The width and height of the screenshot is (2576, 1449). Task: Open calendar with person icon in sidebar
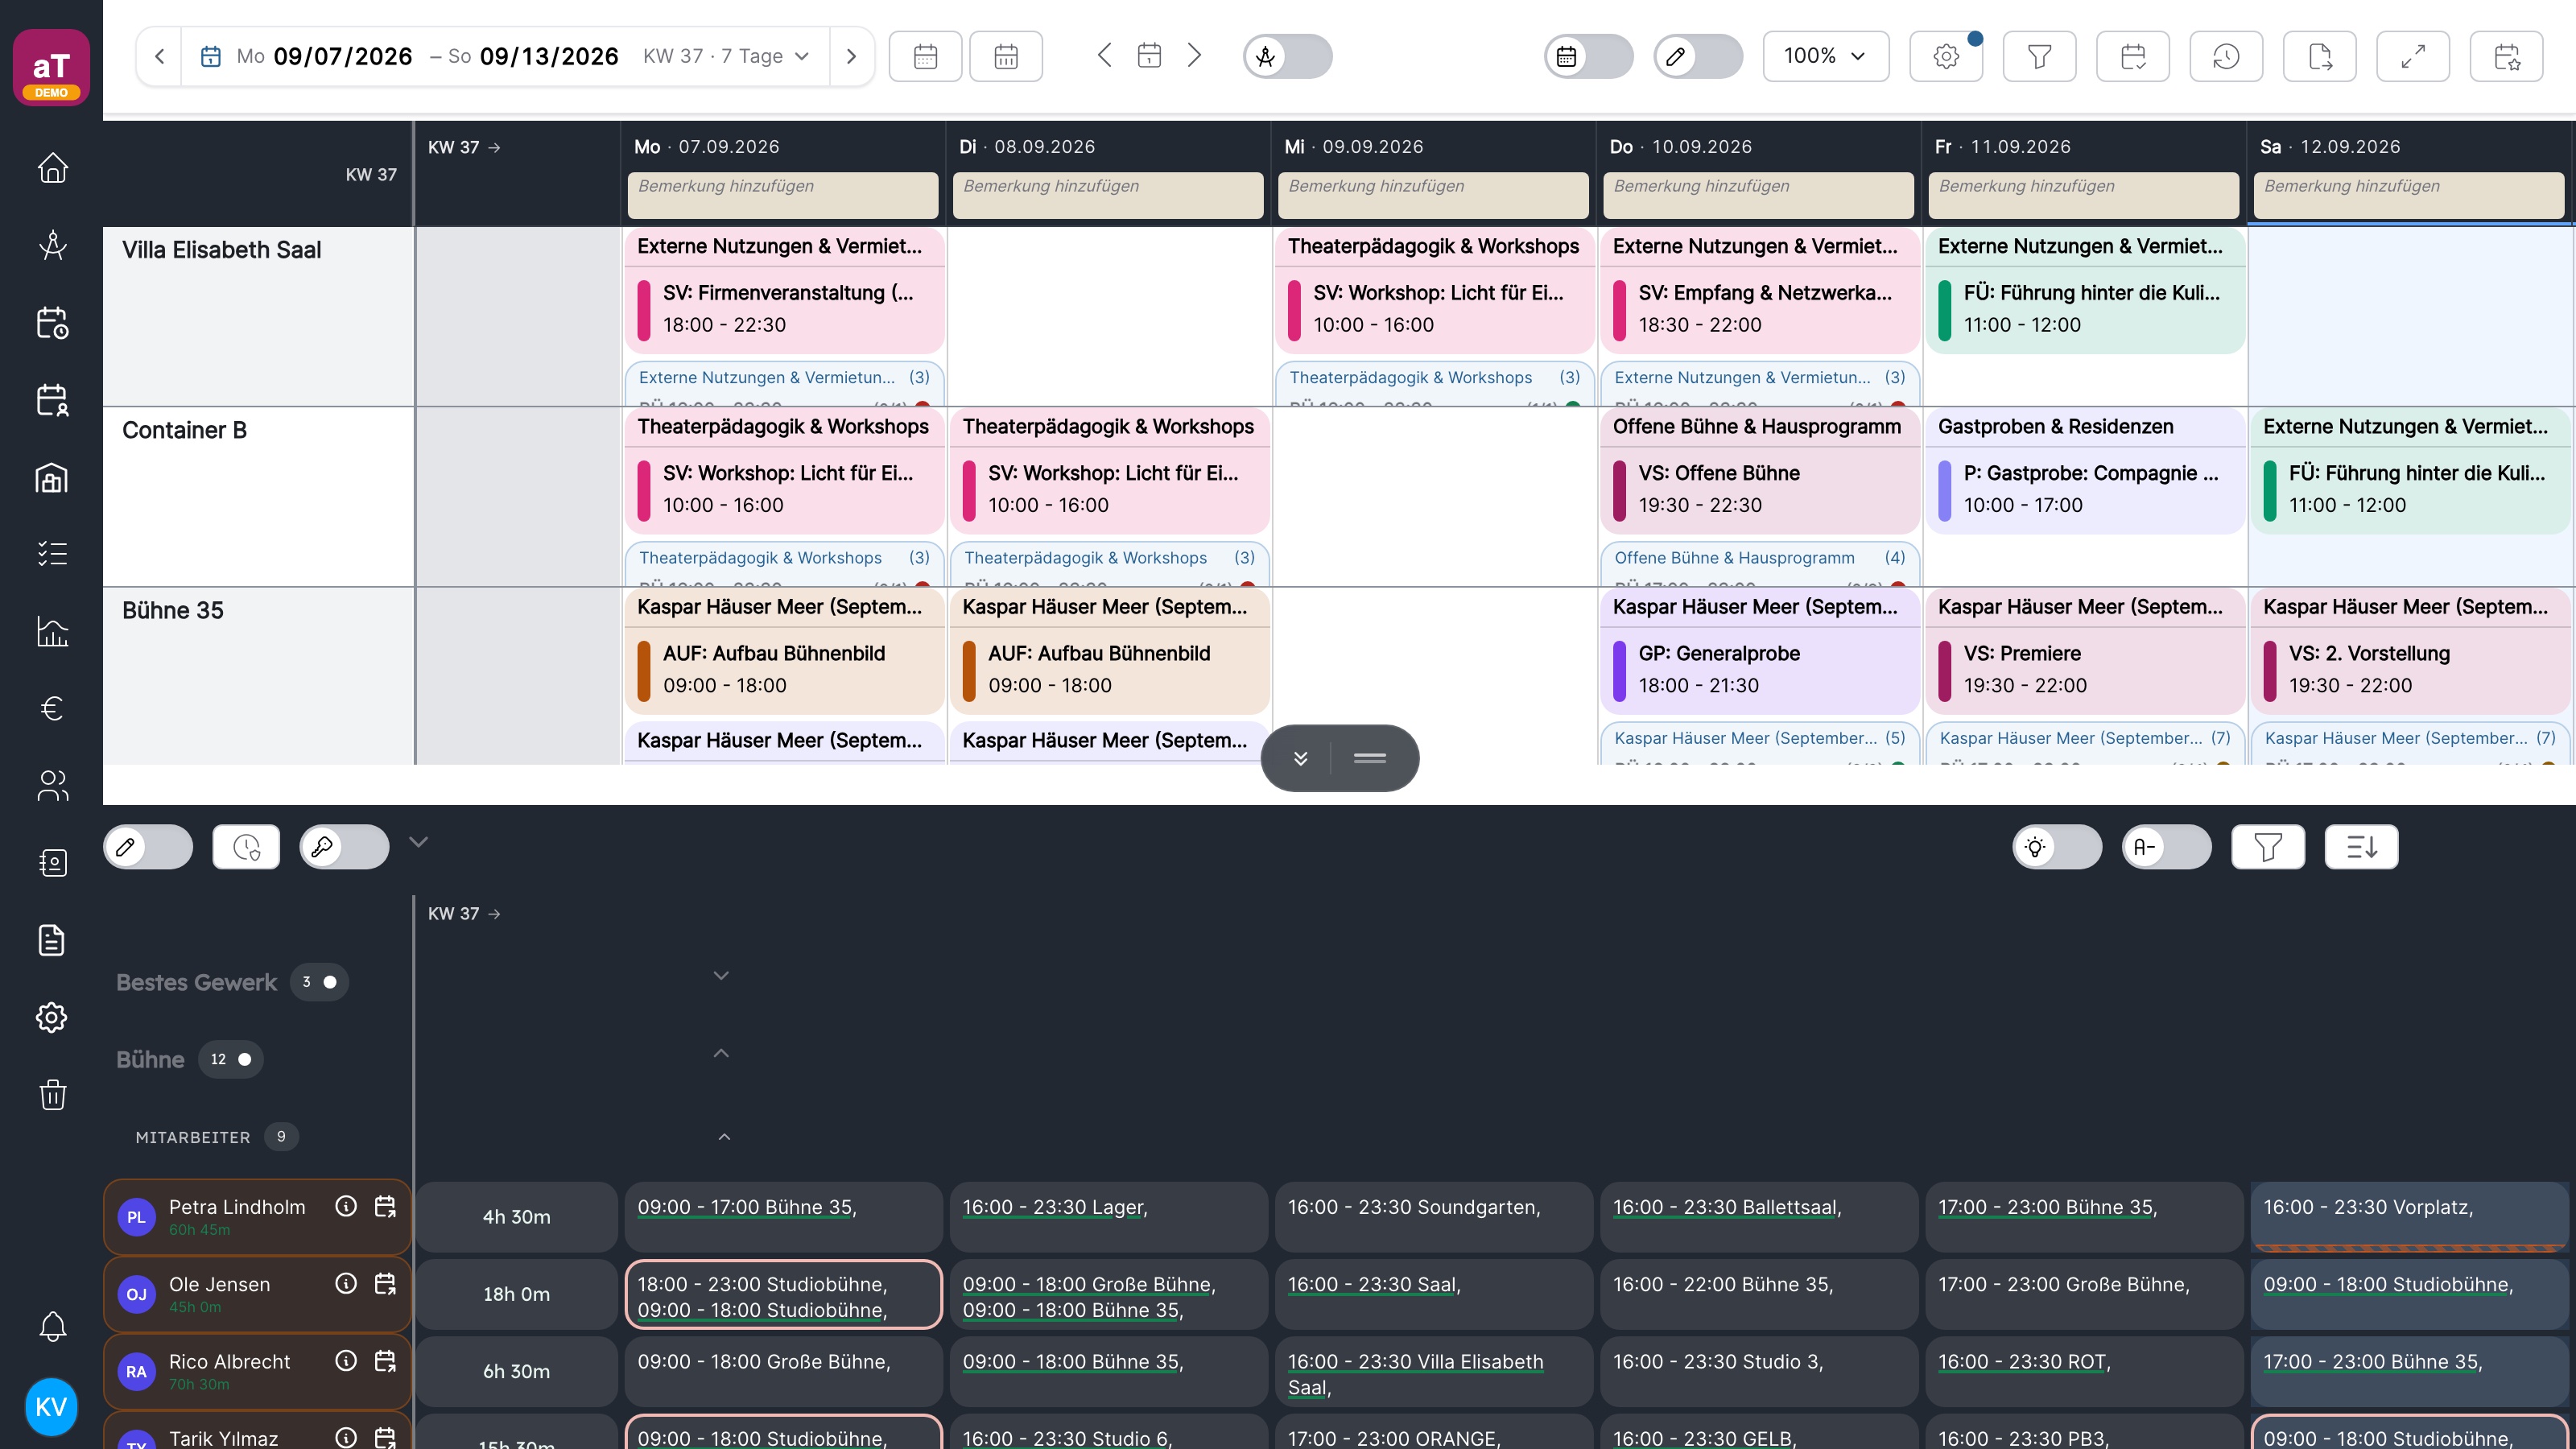click(52, 400)
